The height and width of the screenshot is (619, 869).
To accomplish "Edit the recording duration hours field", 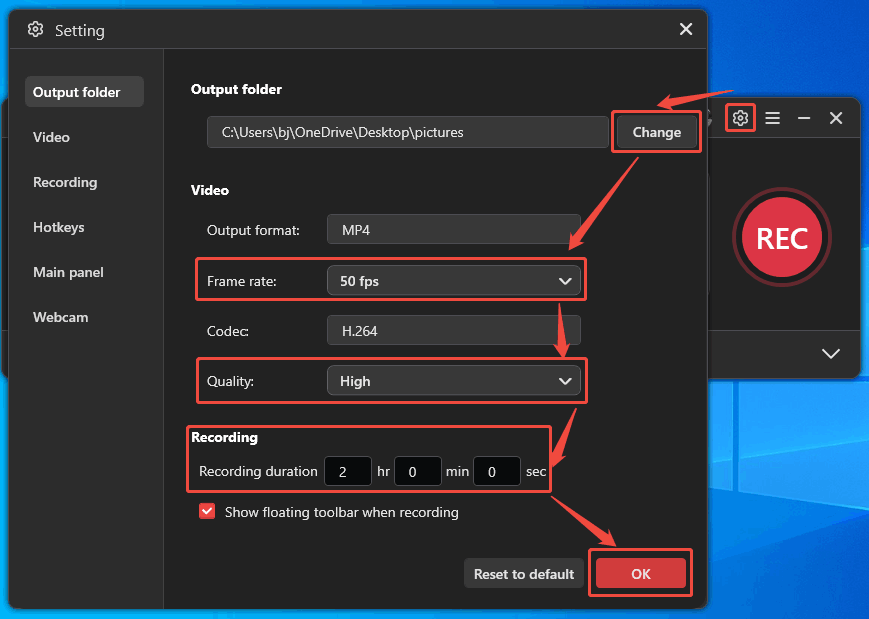I will tap(347, 471).
